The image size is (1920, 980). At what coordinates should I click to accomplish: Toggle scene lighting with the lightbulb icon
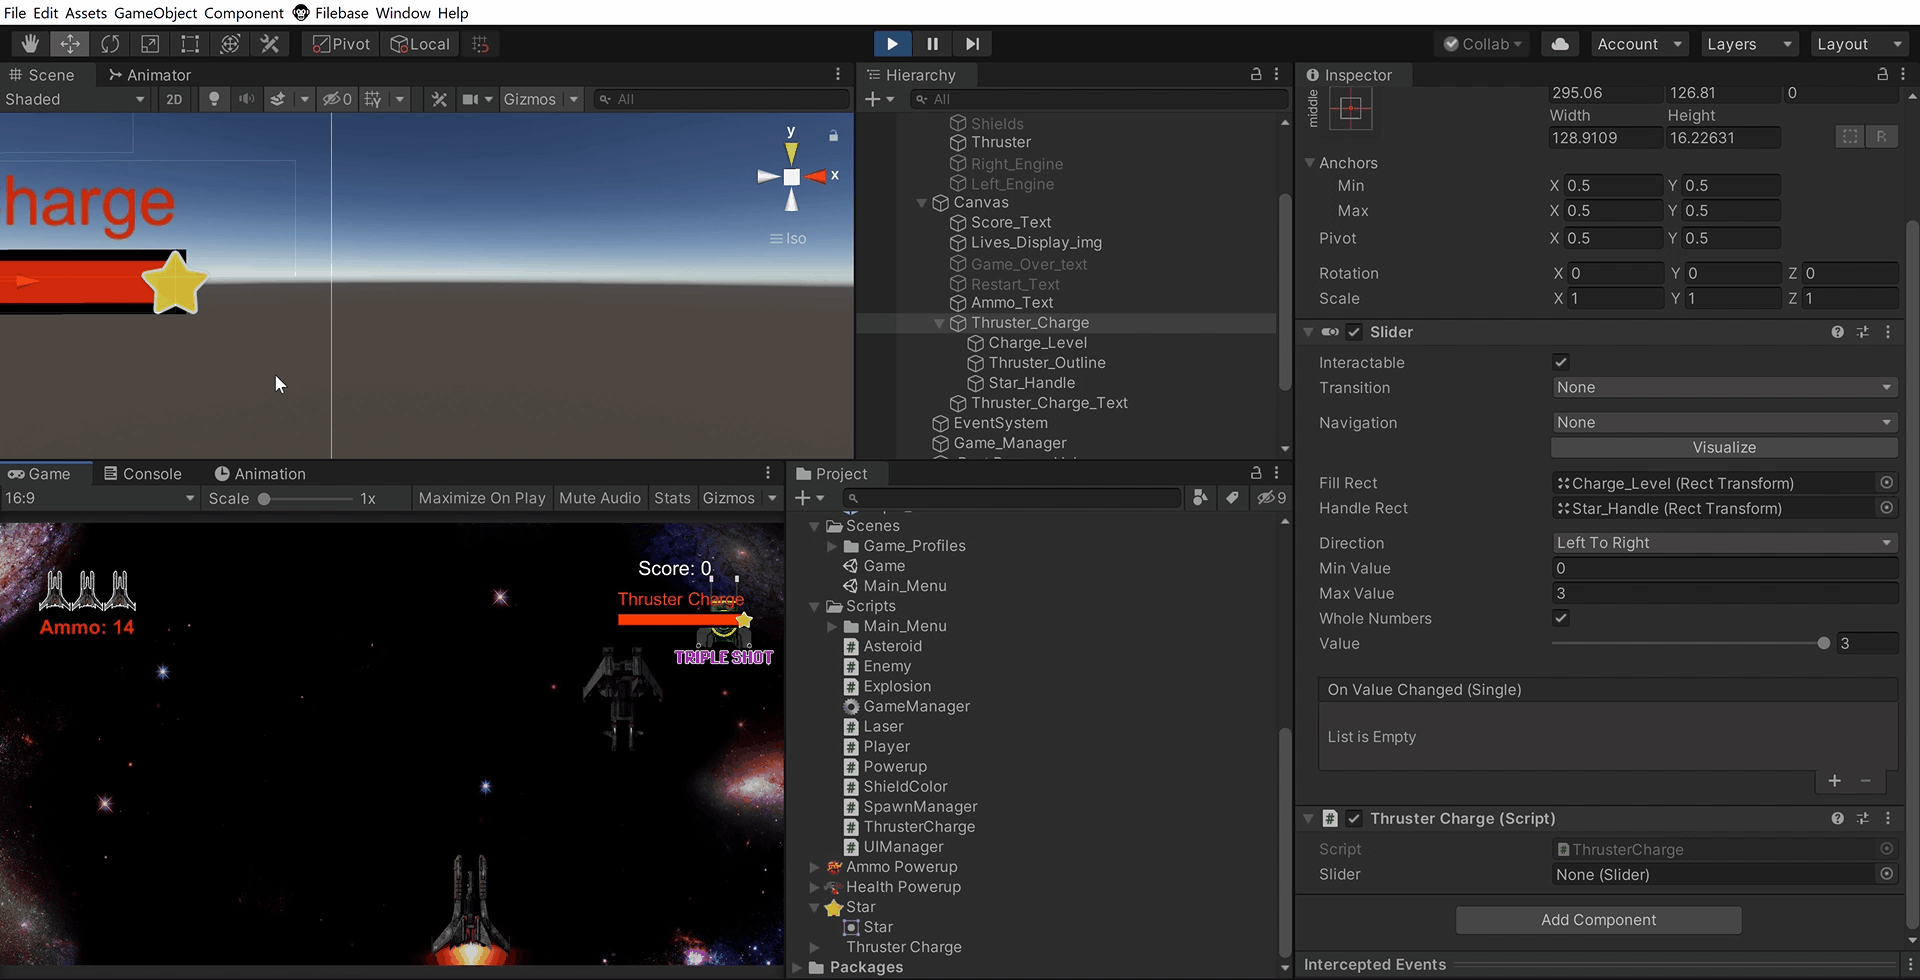coord(213,99)
